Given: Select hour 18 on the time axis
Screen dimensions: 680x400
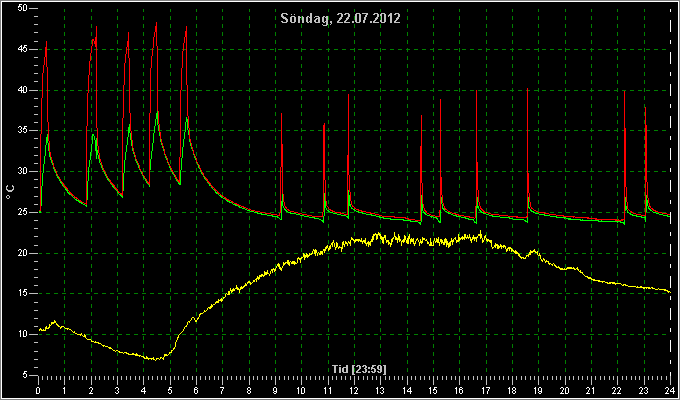Looking at the screenshot, I should tap(512, 390).
